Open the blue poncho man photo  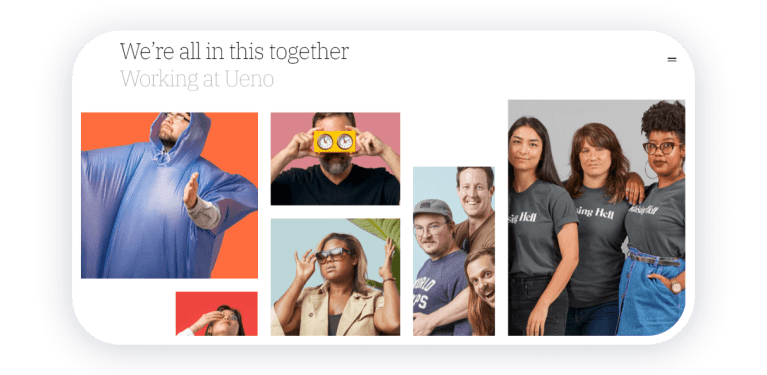[169, 196]
